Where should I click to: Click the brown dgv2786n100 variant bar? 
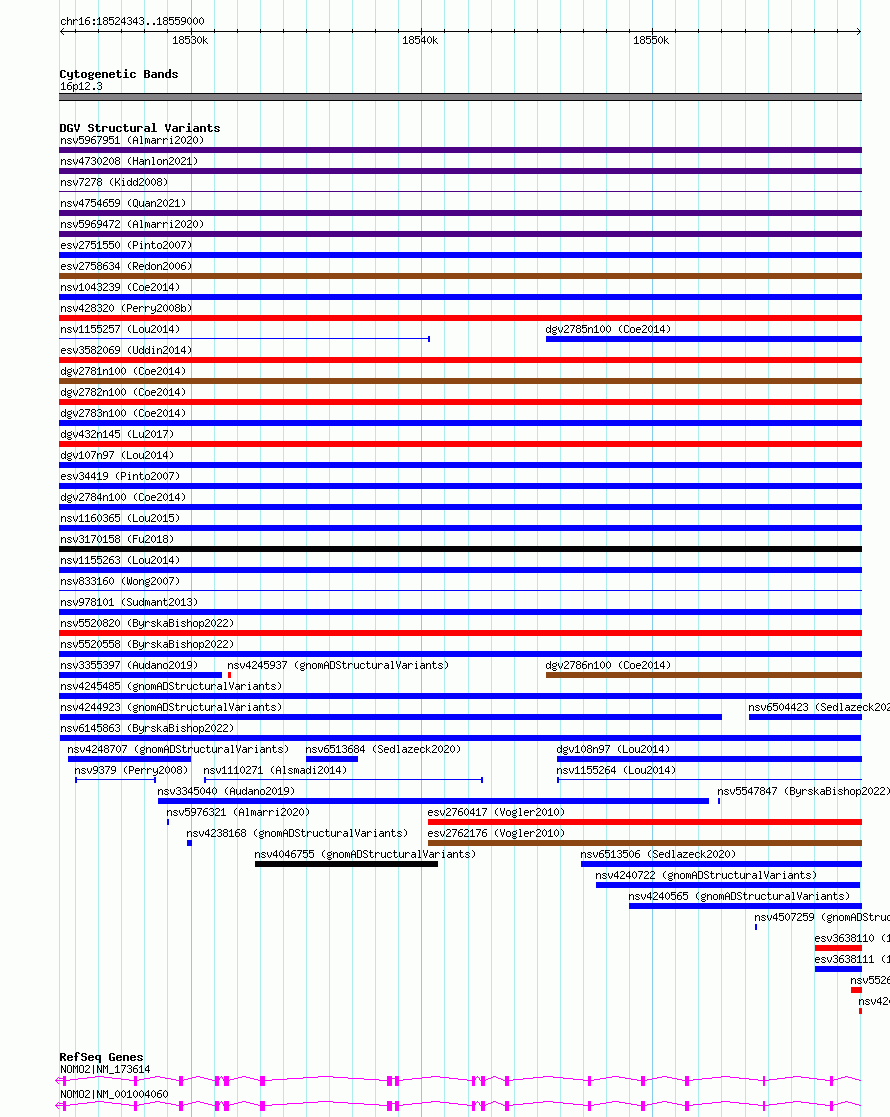(x=704, y=675)
